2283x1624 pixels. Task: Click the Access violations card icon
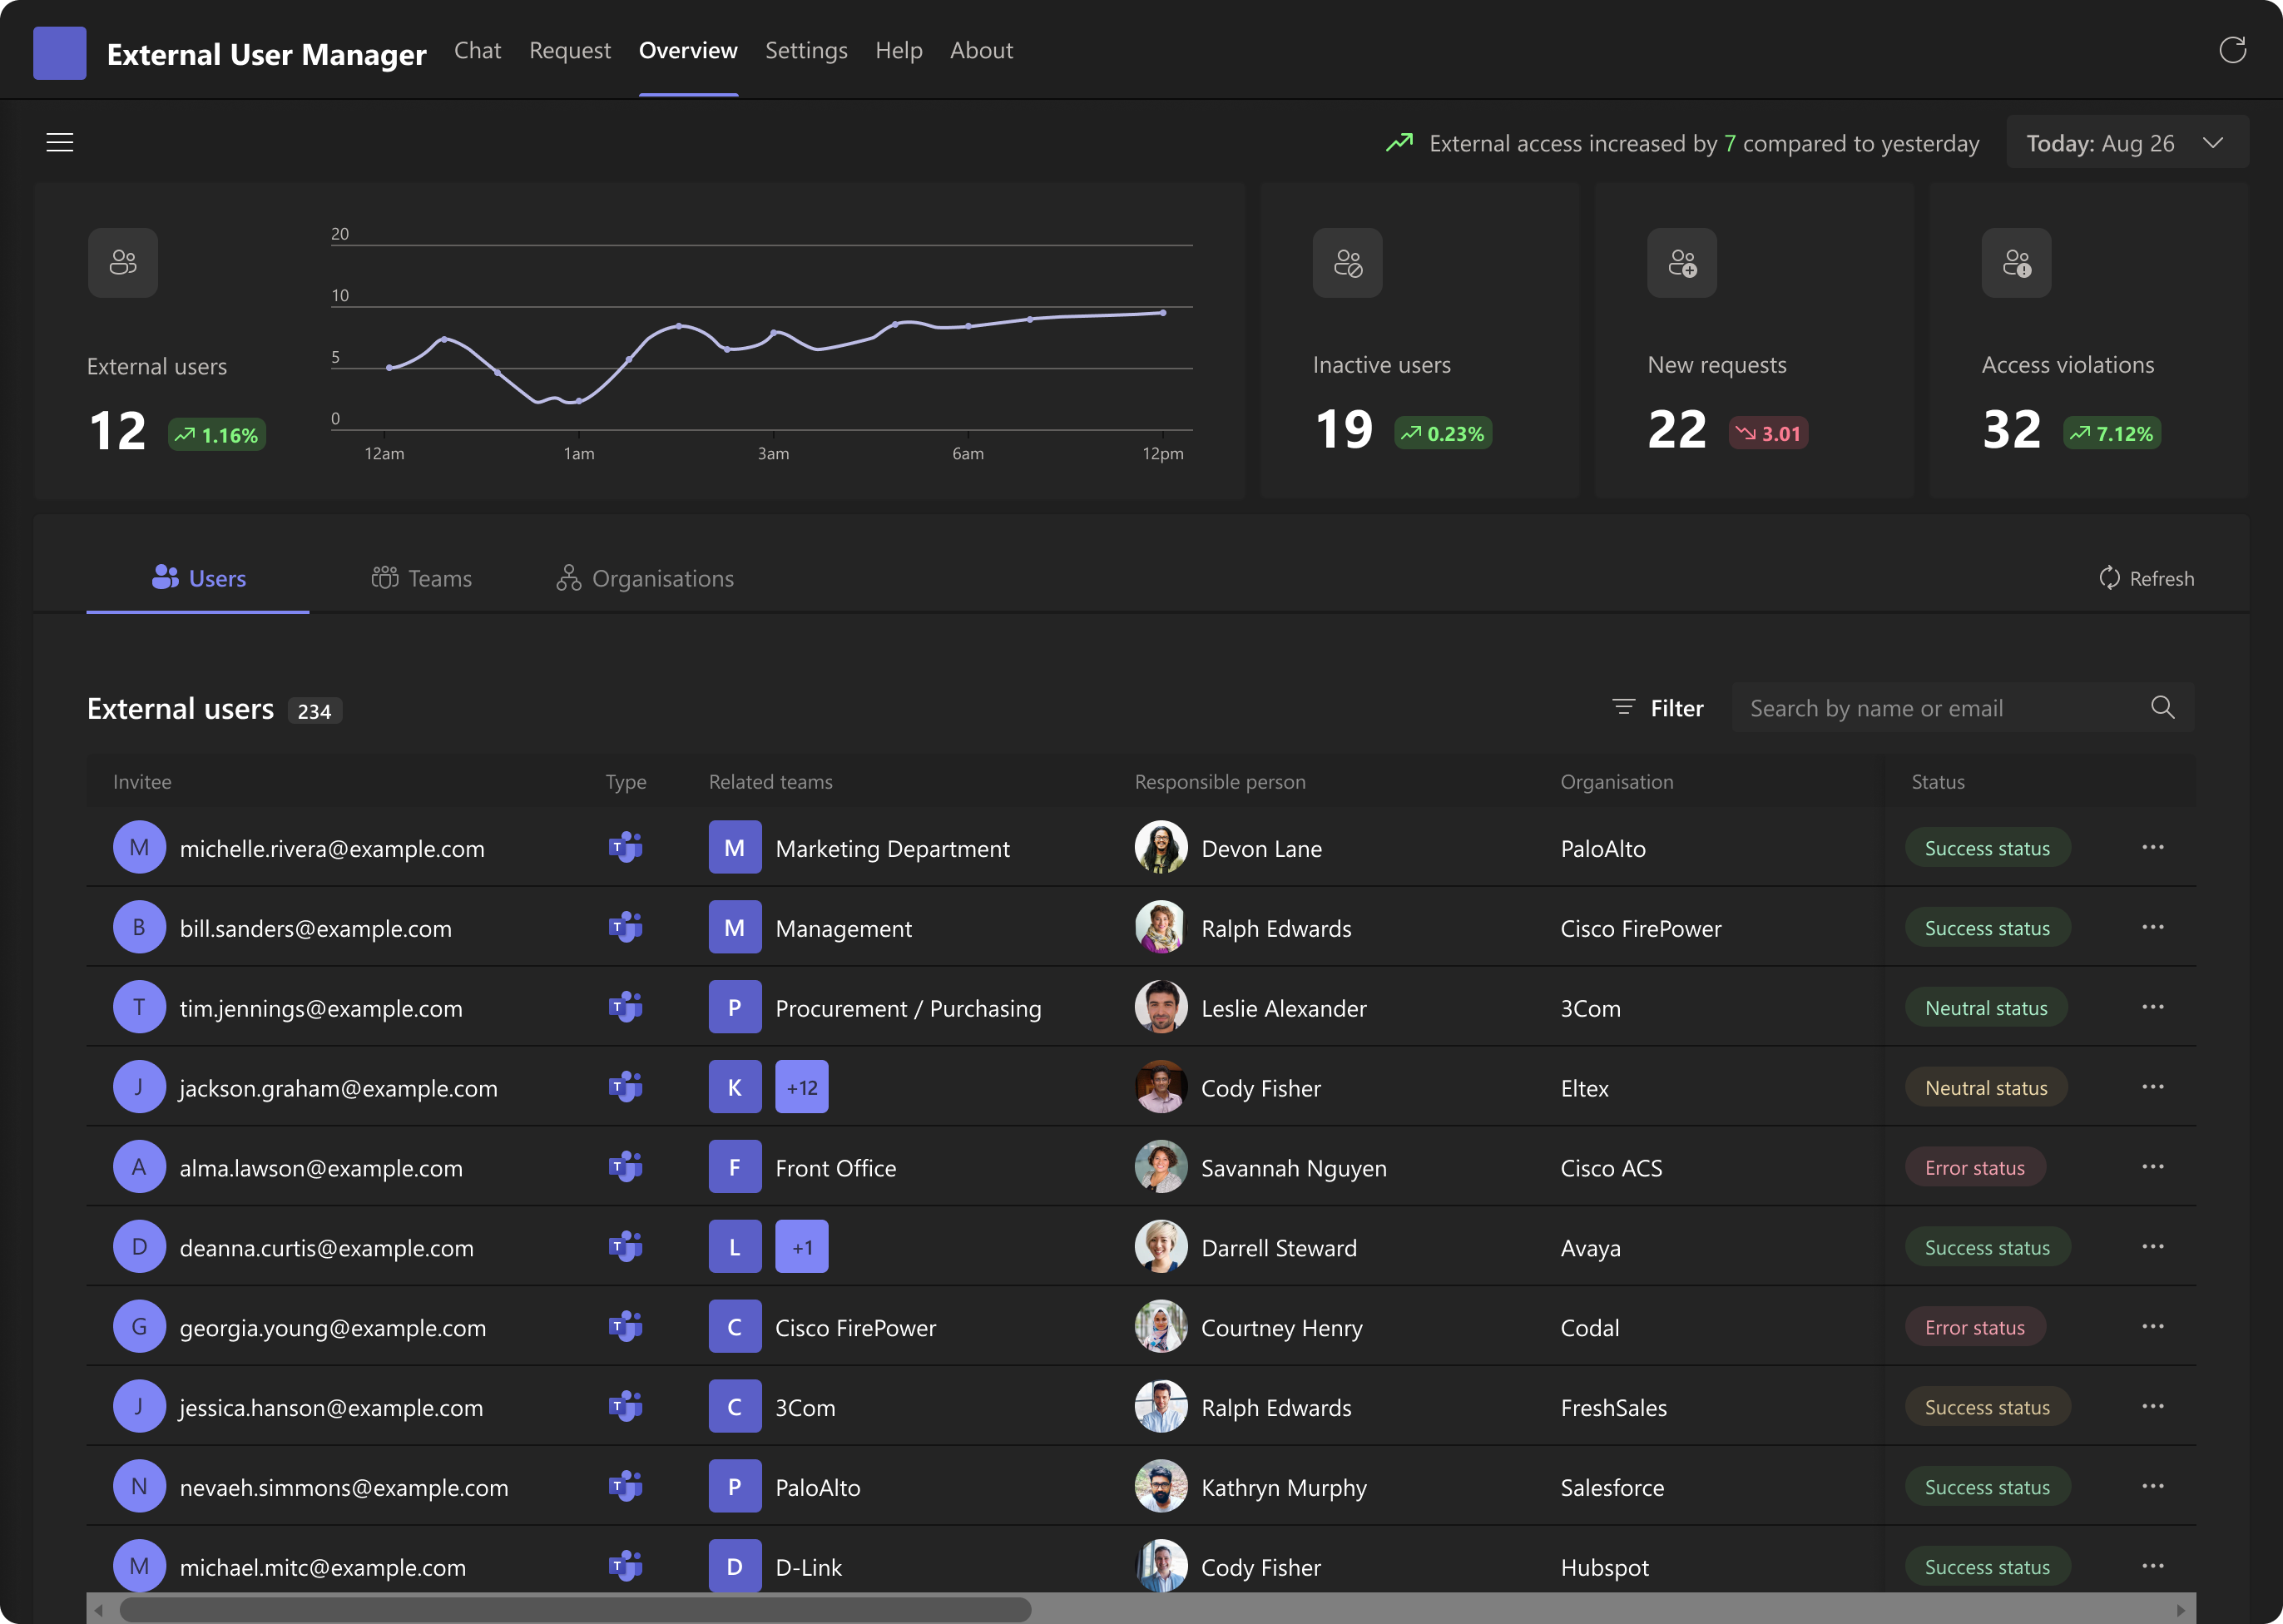point(2016,263)
